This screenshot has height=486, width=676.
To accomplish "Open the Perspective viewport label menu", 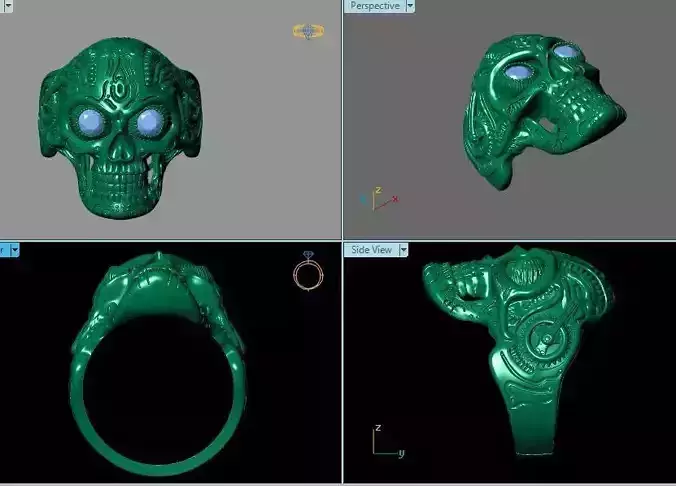I will point(375,6).
